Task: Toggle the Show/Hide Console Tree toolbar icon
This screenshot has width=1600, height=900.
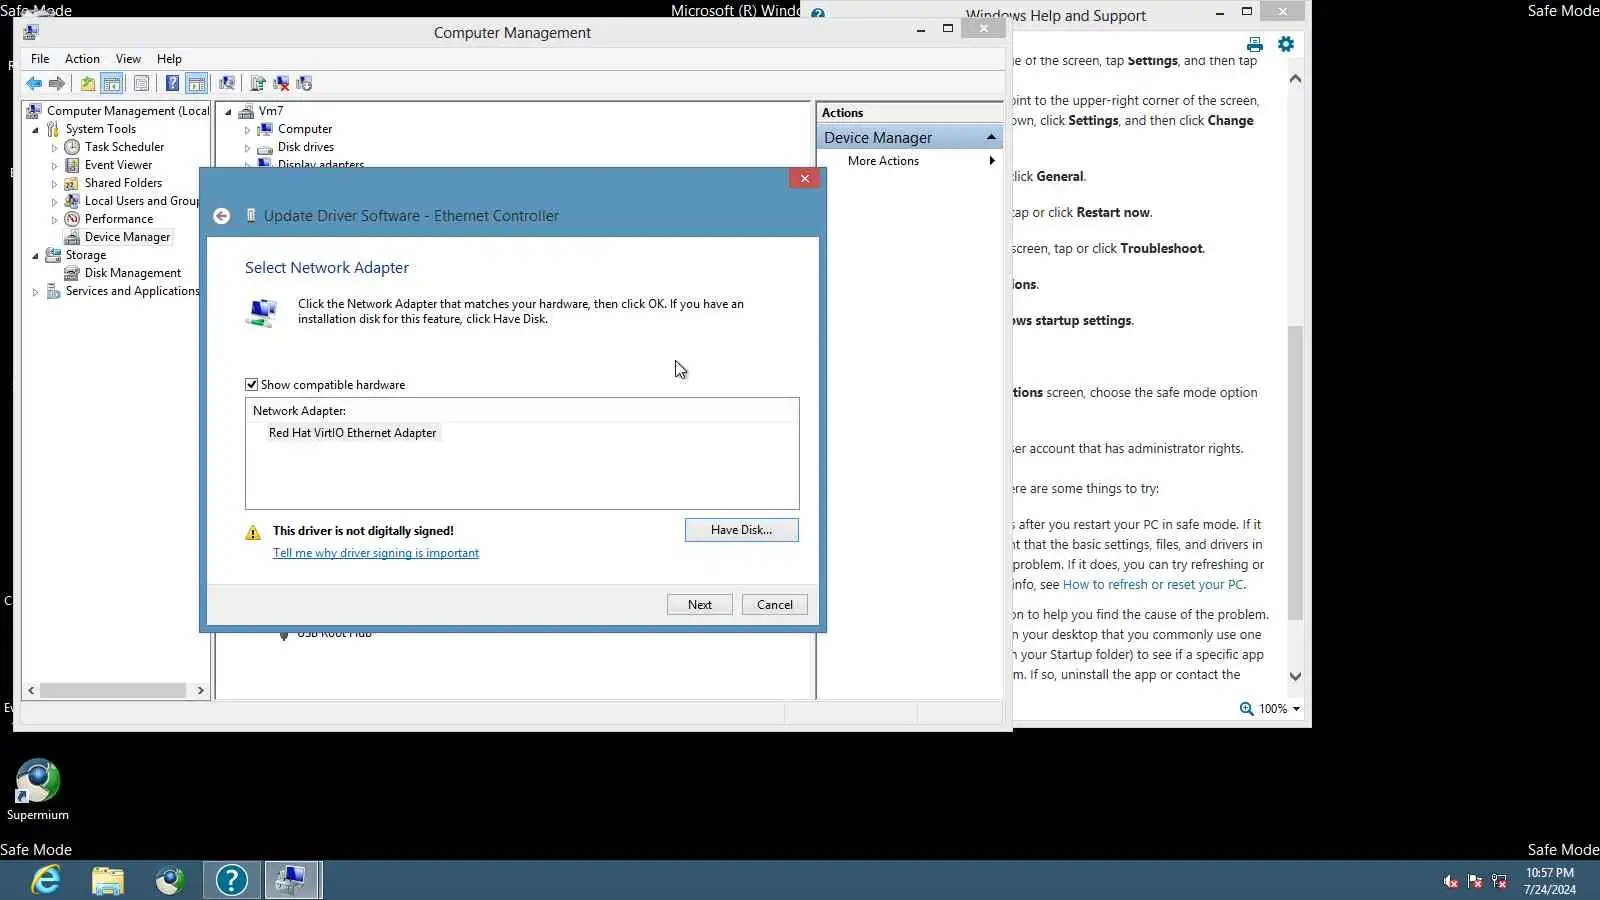Action: tap(112, 84)
